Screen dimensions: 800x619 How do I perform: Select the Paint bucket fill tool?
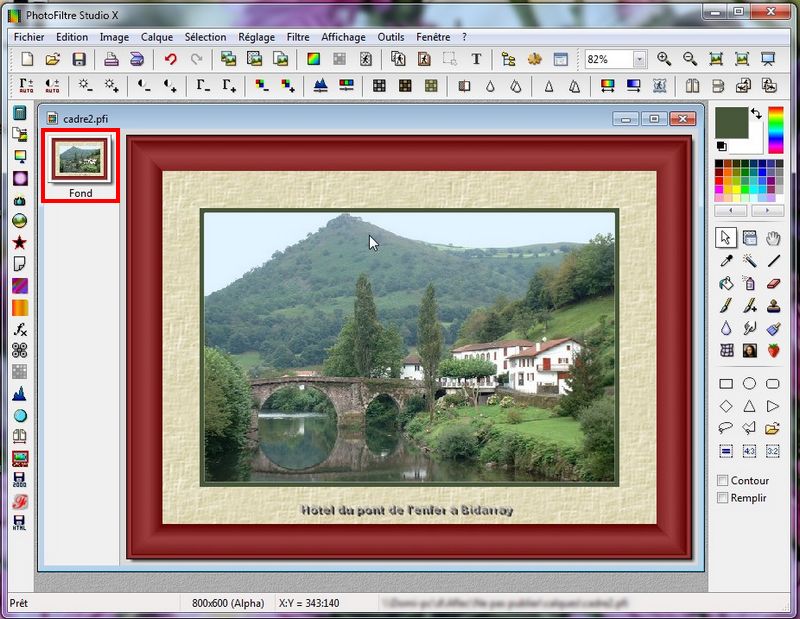pos(726,283)
